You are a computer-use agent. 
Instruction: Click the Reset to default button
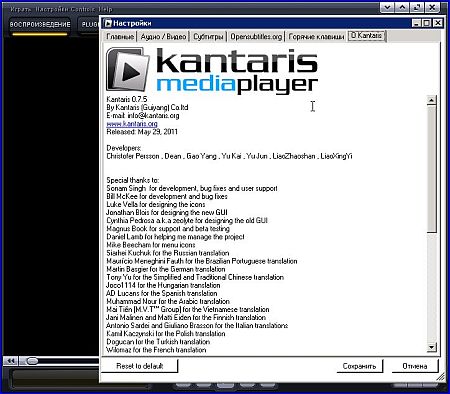[140, 366]
